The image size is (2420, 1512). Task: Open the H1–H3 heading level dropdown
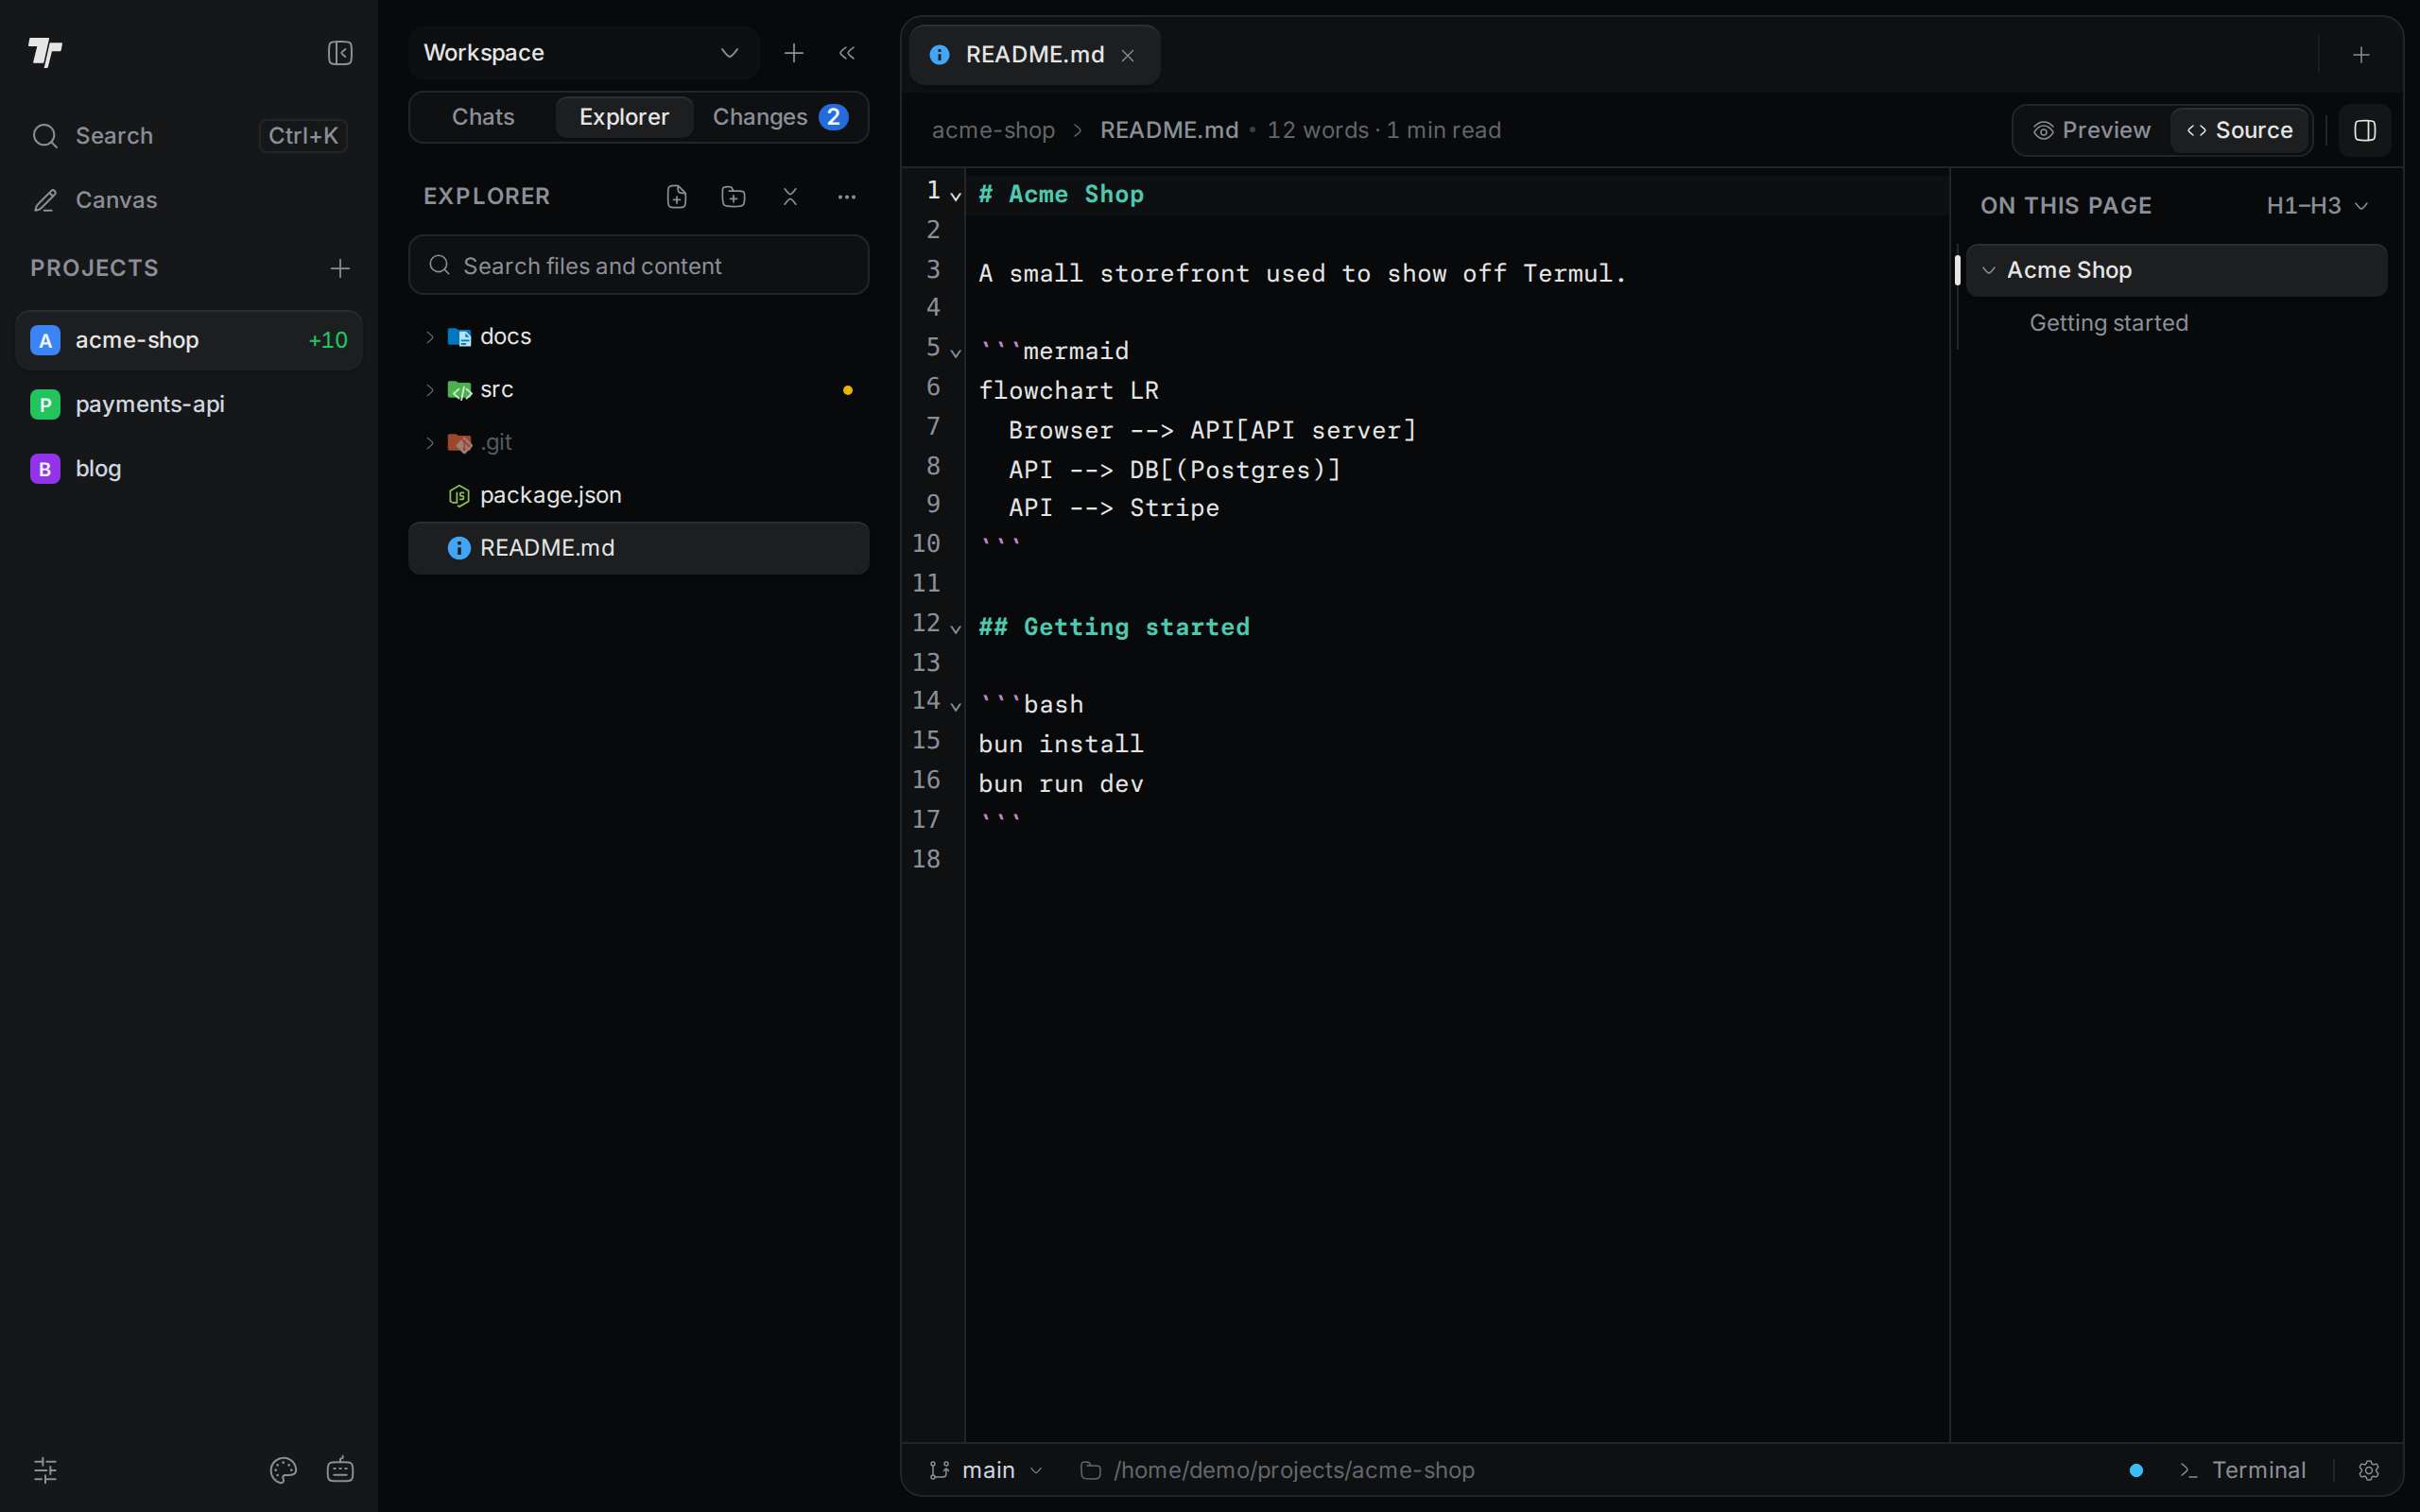[2317, 206]
